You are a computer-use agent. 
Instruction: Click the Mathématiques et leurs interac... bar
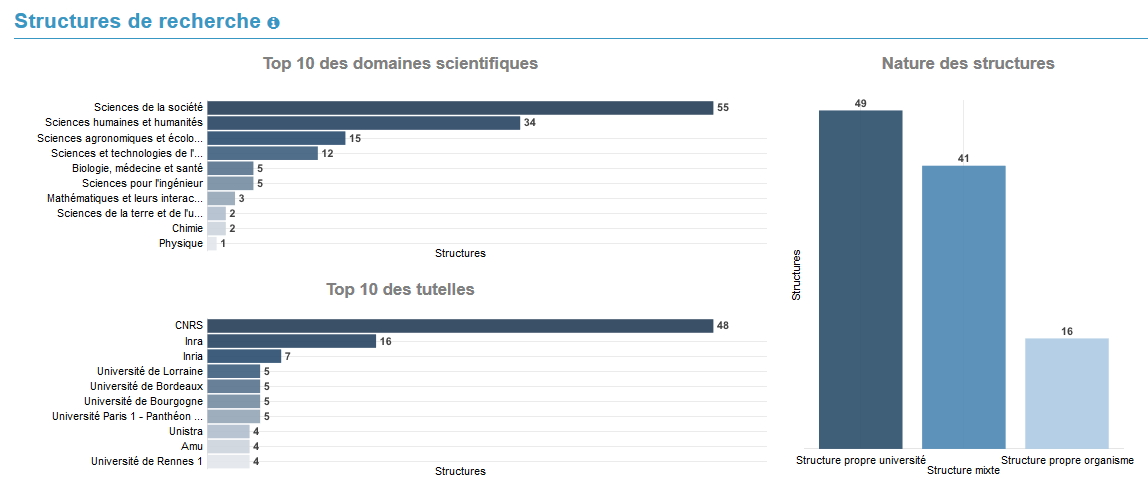coord(221,198)
